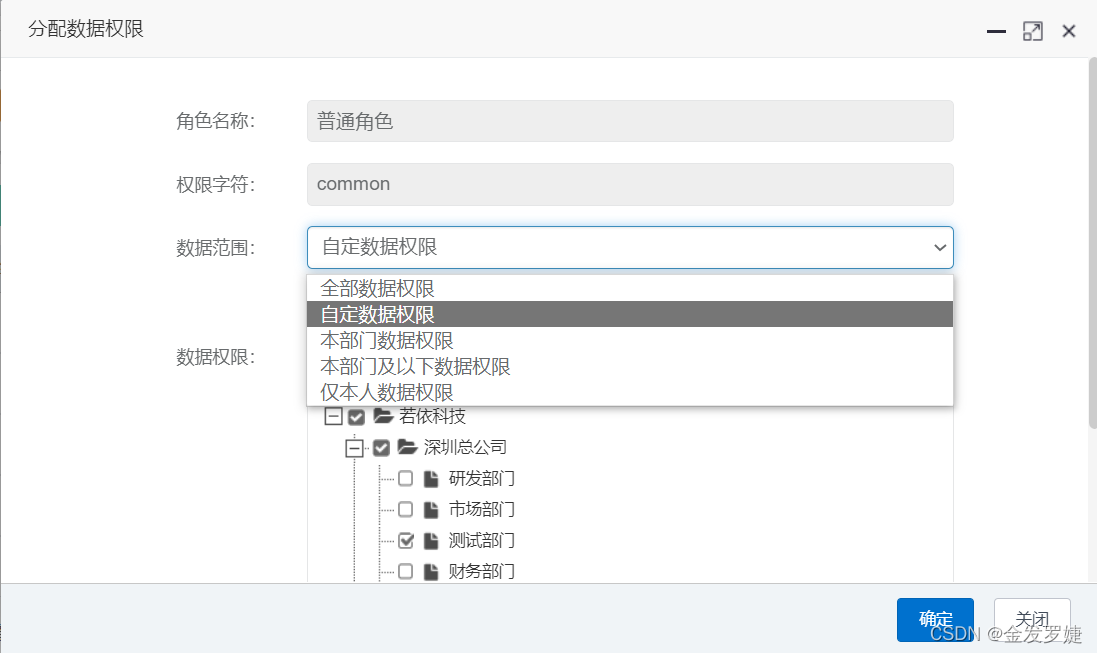The width and height of the screenshot is (1097, 653).
Task: Click the 测试部门 tree label
Action: [481, 540]
